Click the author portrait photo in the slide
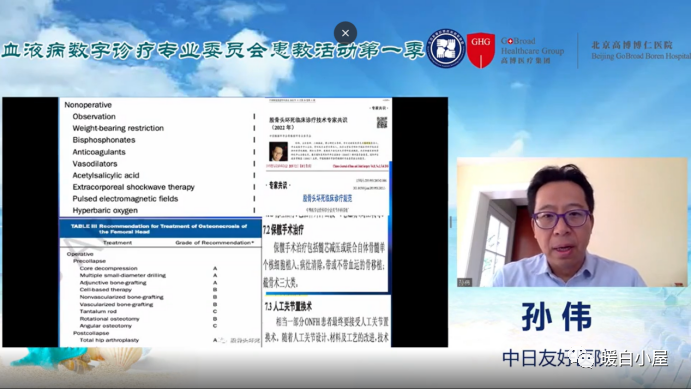691x389 pixels. 278,152
